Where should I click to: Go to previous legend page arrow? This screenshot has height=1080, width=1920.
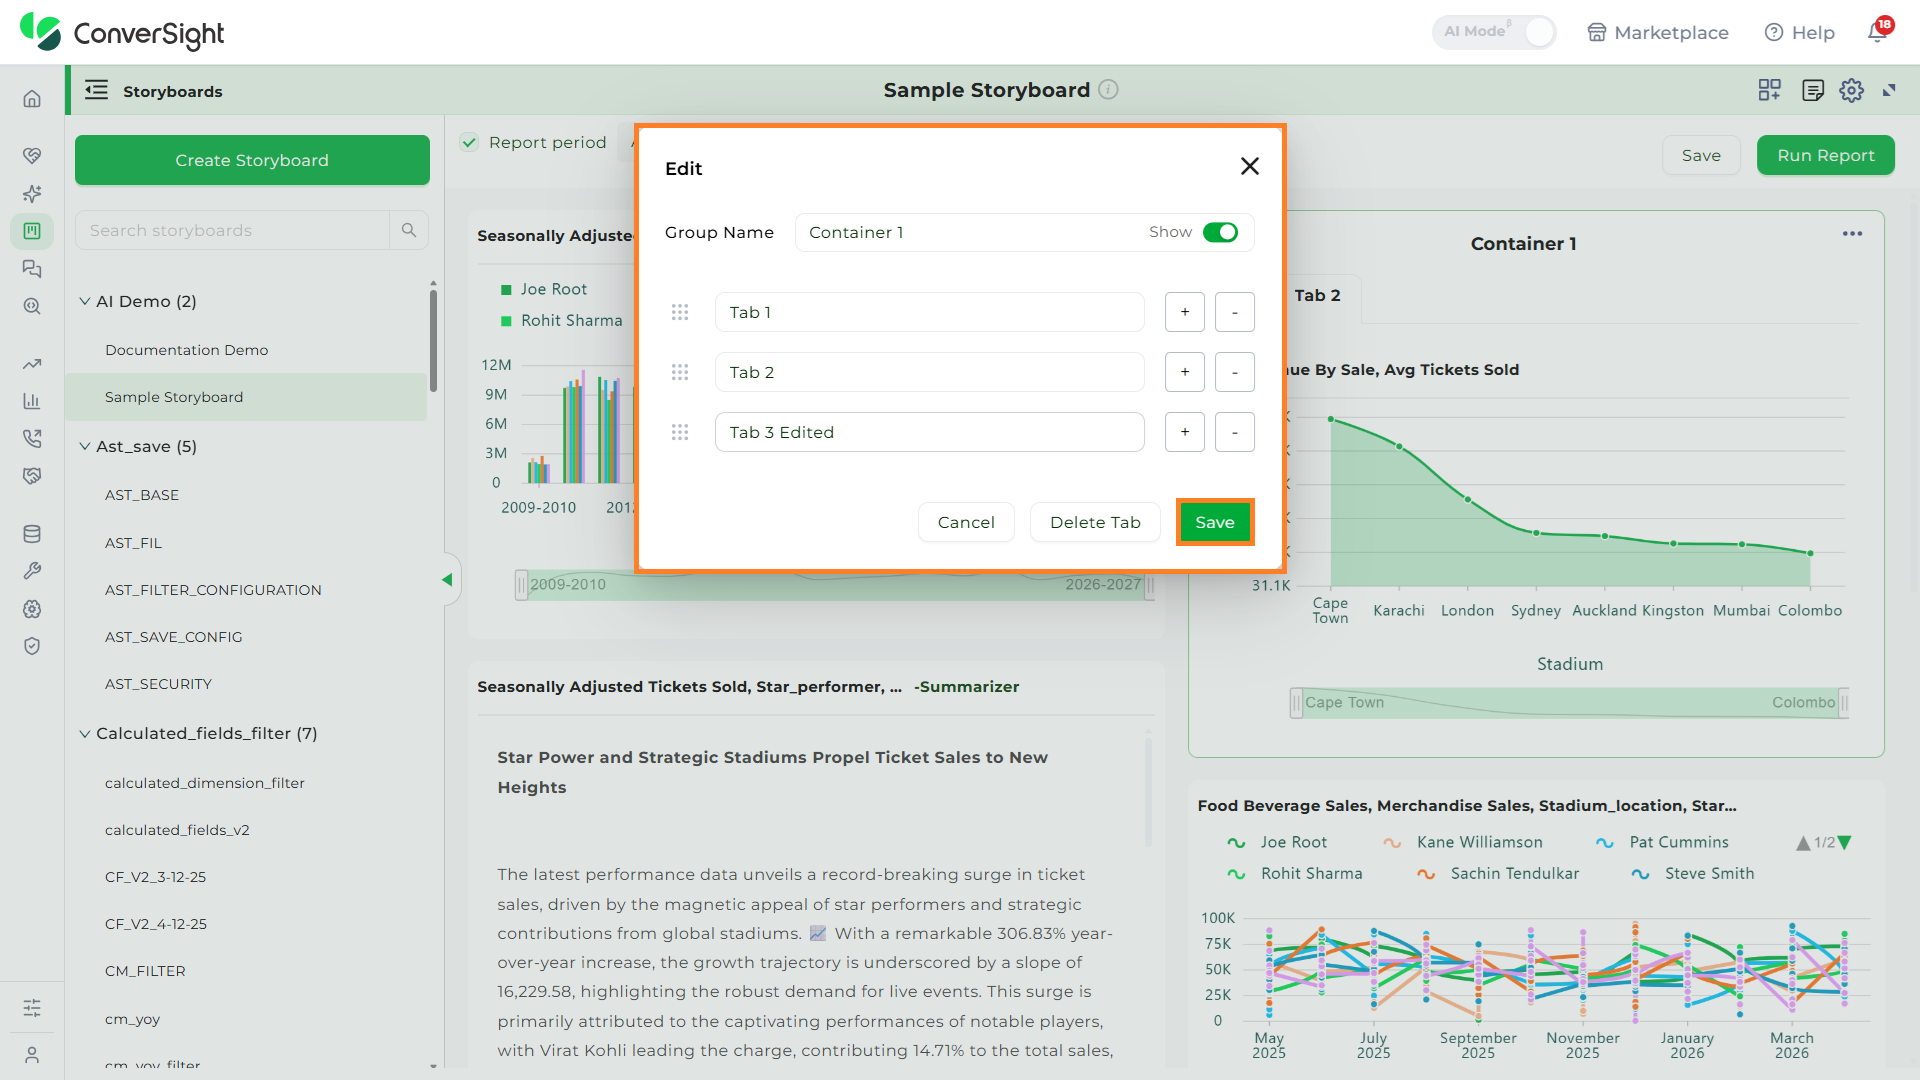[1803, 843]
